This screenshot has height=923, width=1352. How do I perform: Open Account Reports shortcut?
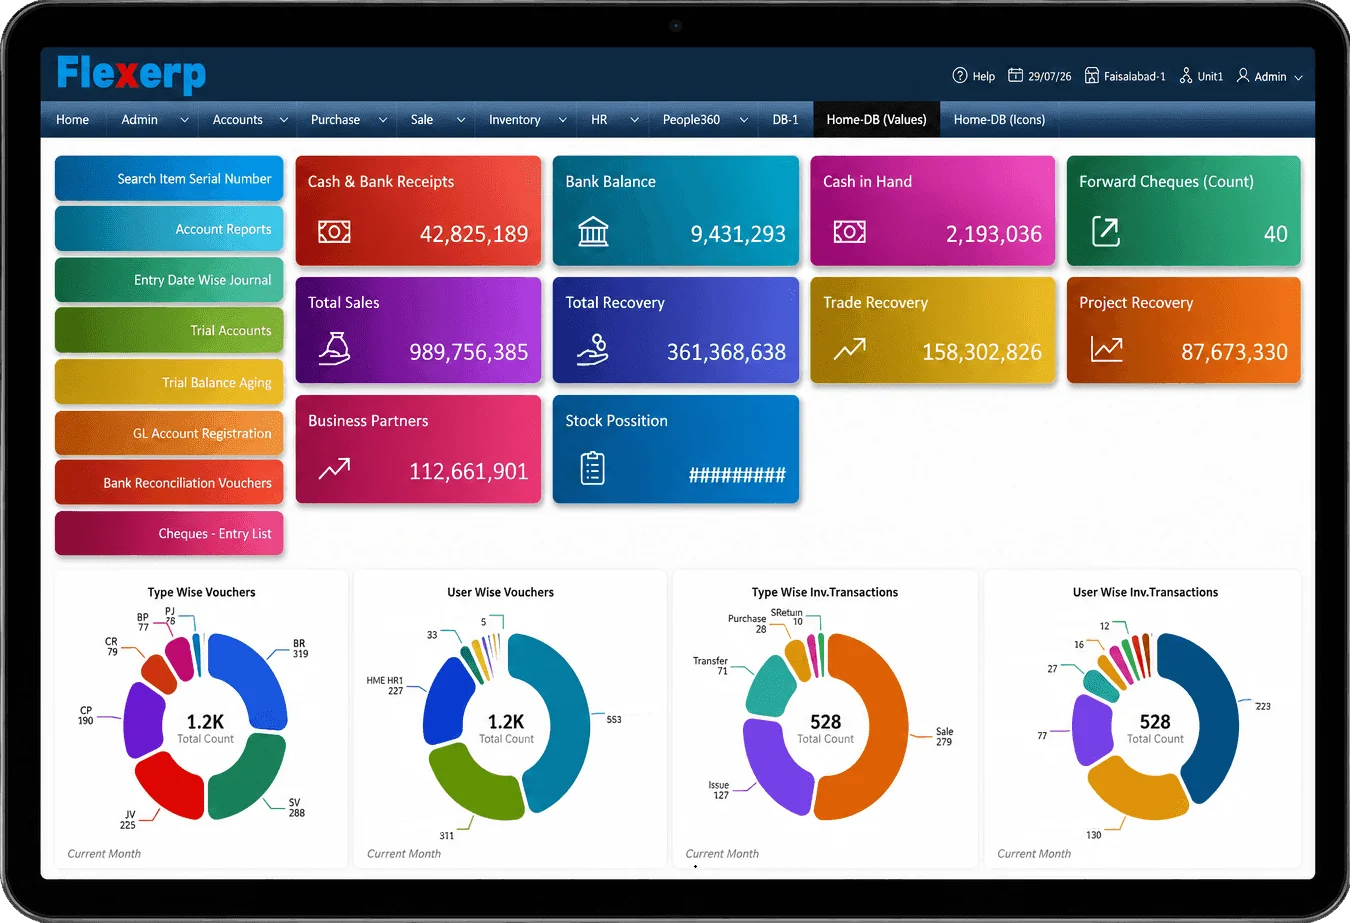pos(169,229)
